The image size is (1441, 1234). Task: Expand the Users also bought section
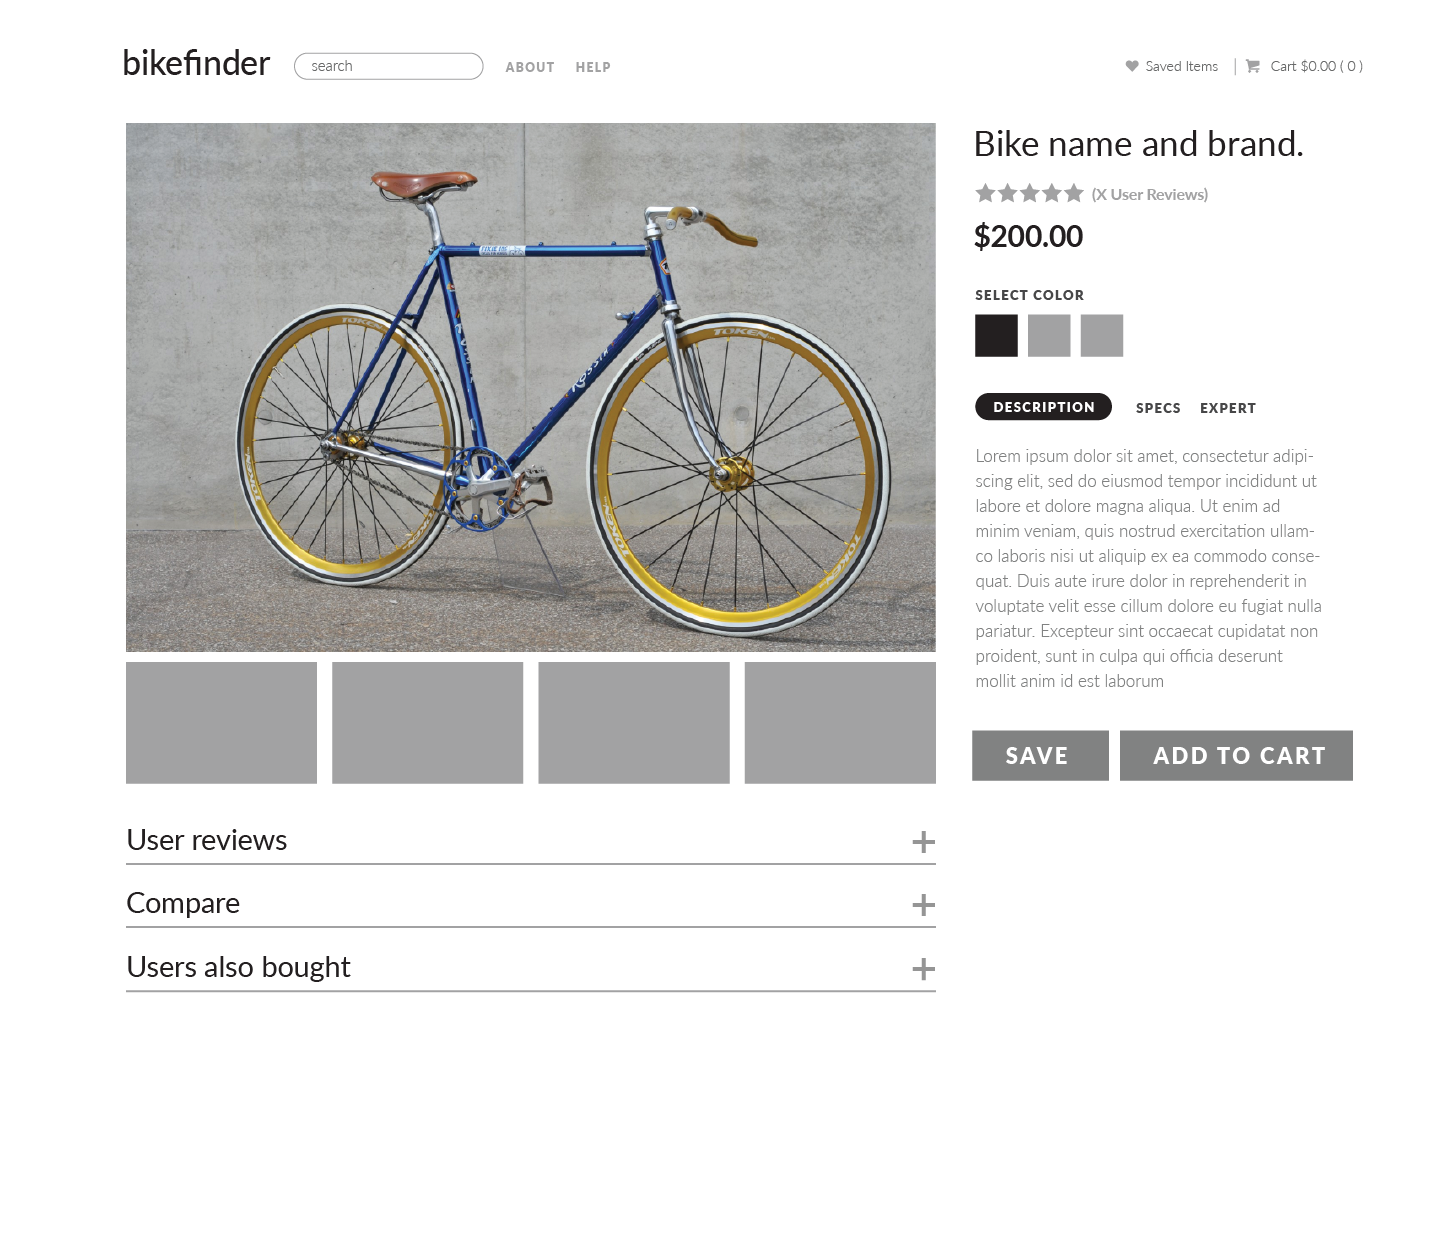(923, 969)
